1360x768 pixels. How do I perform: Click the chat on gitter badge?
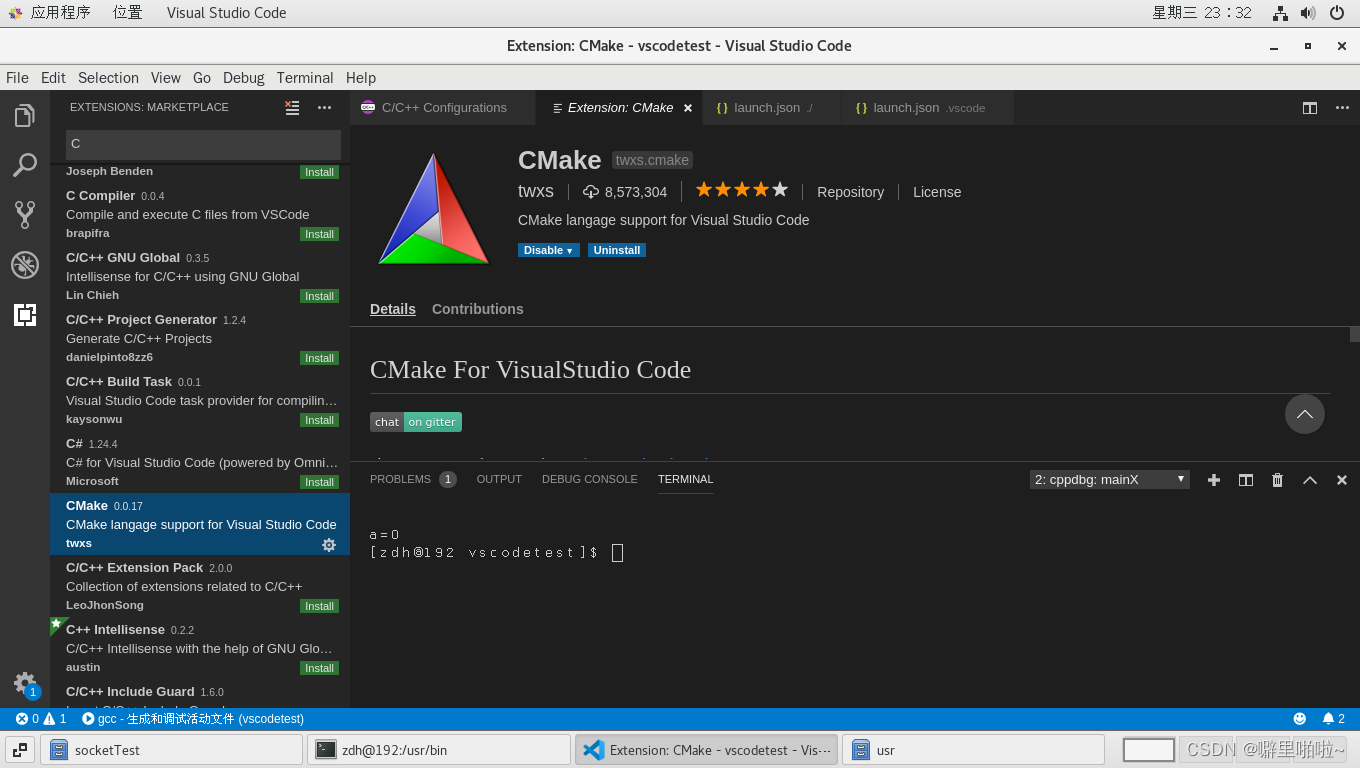(416, 422)
